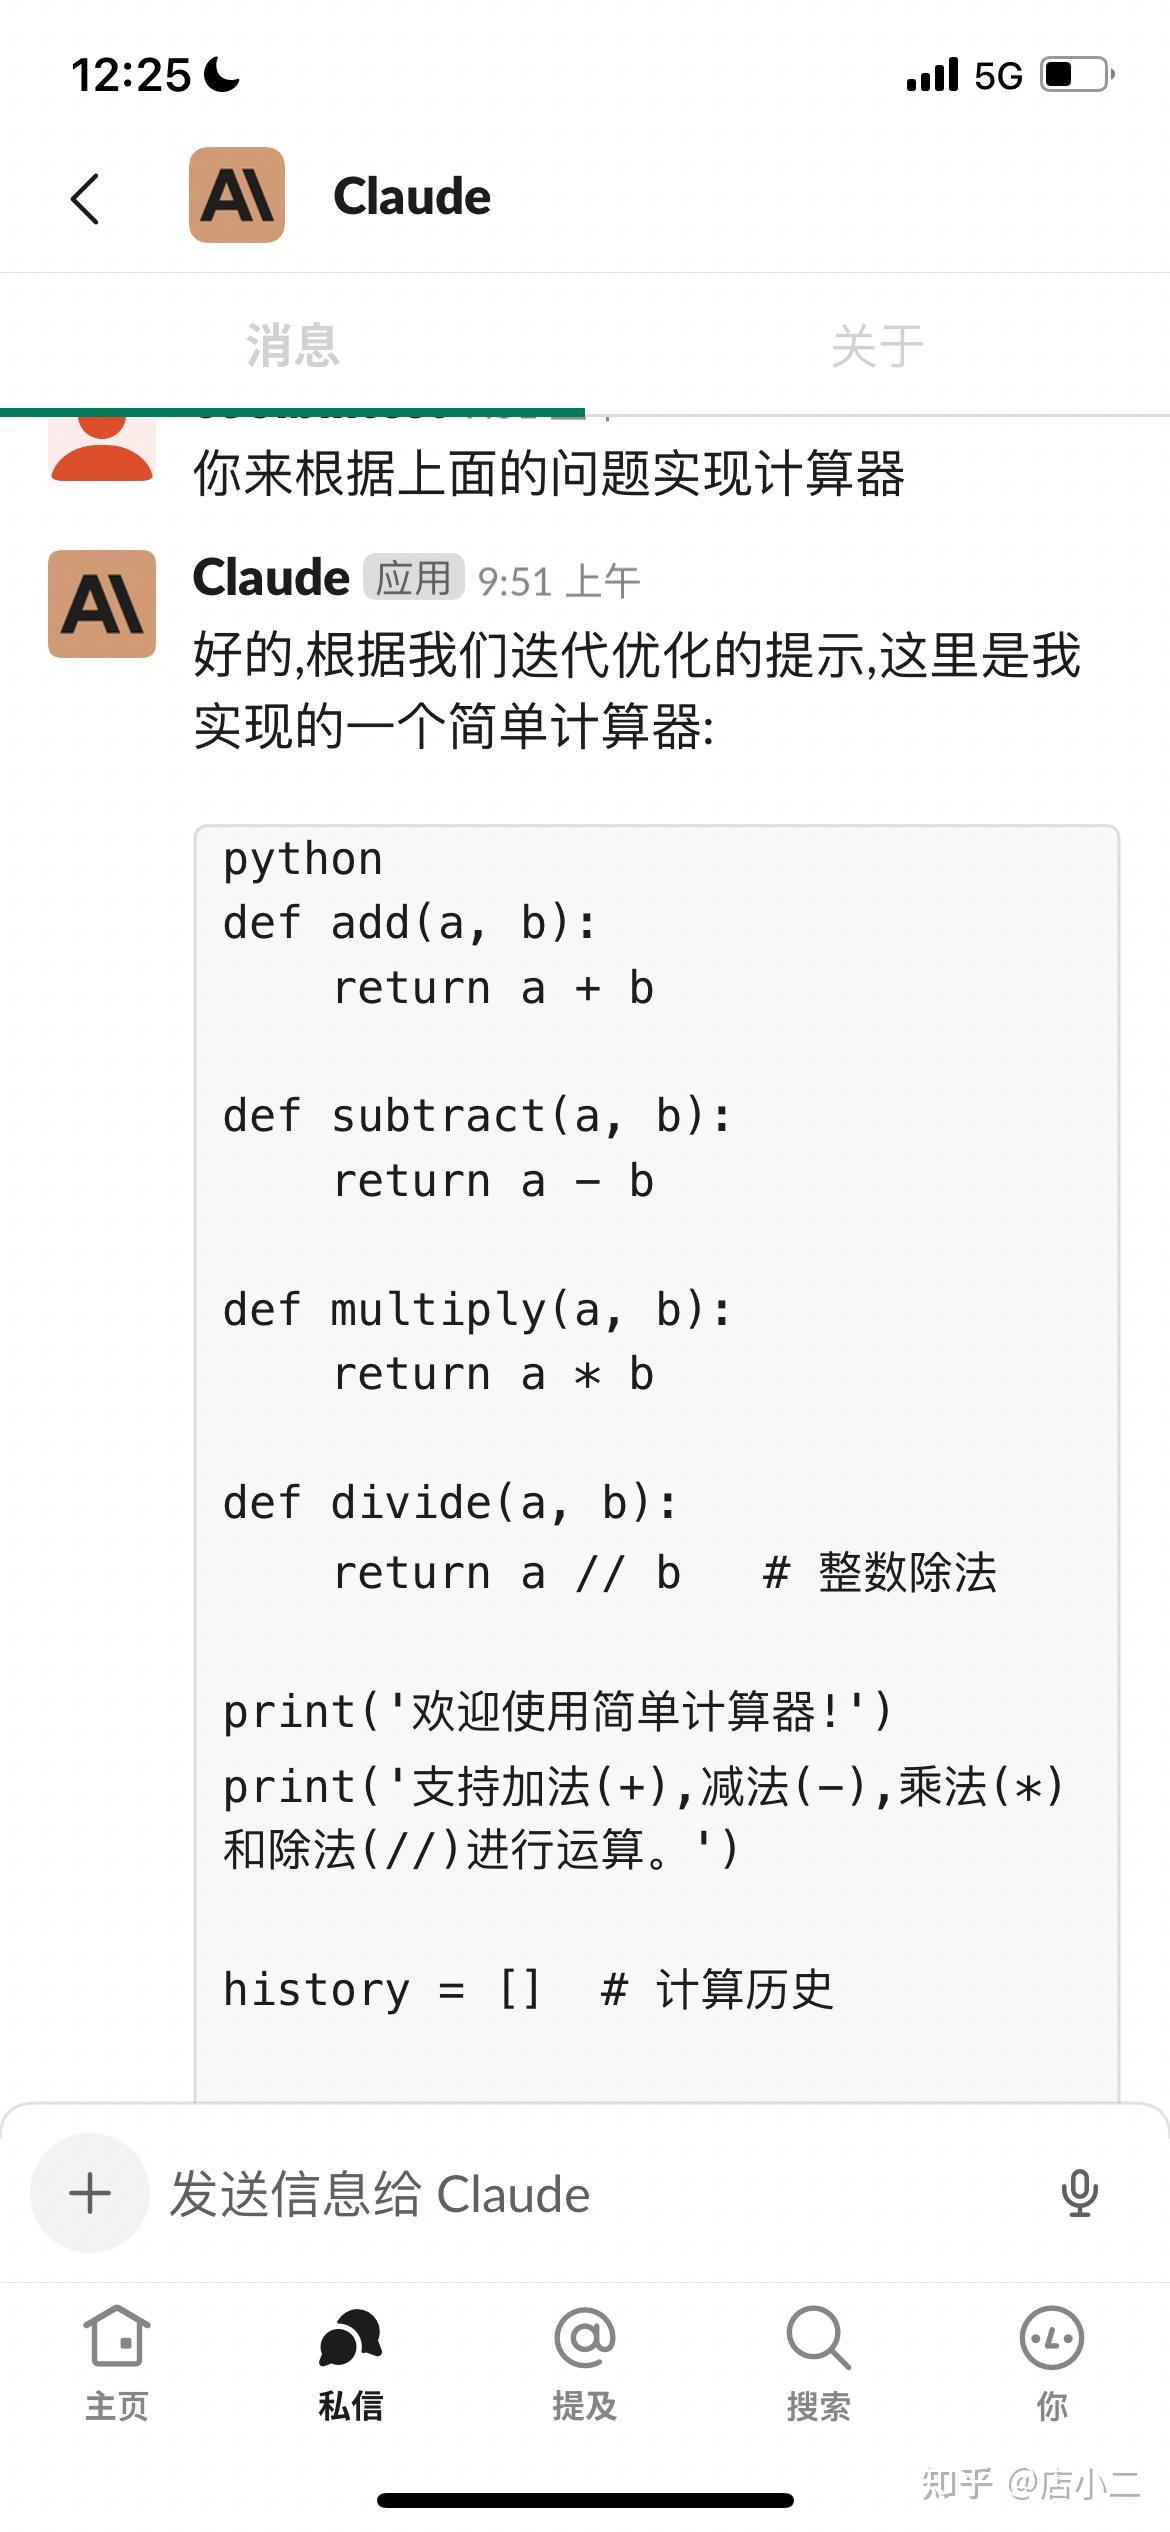Open the plus attachment icon near message field
This screenshot has height=2532, width=1170.
(88, 2193)
